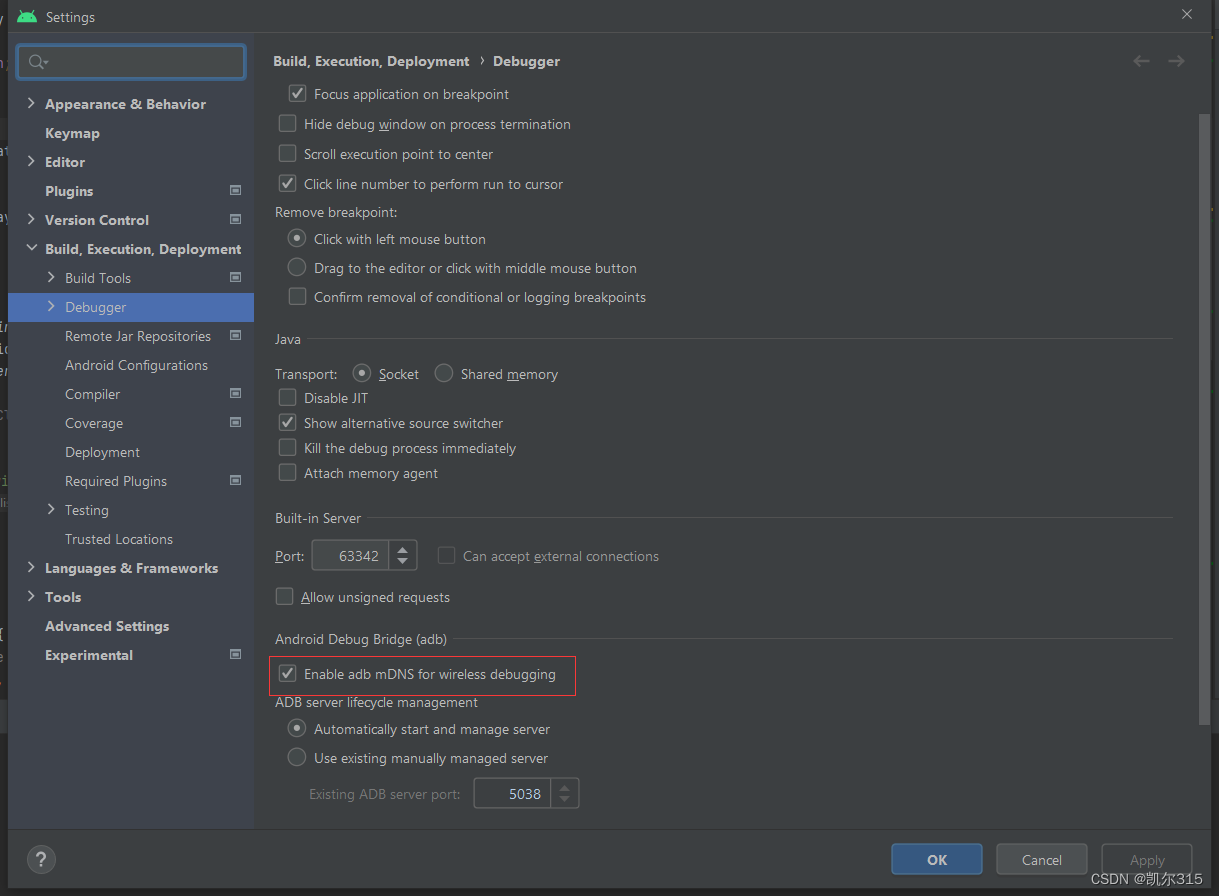Image resolution: width=1219 pixels, height=896 pixels.
Task: Open Android Configurations page
Action: point(136,365)
